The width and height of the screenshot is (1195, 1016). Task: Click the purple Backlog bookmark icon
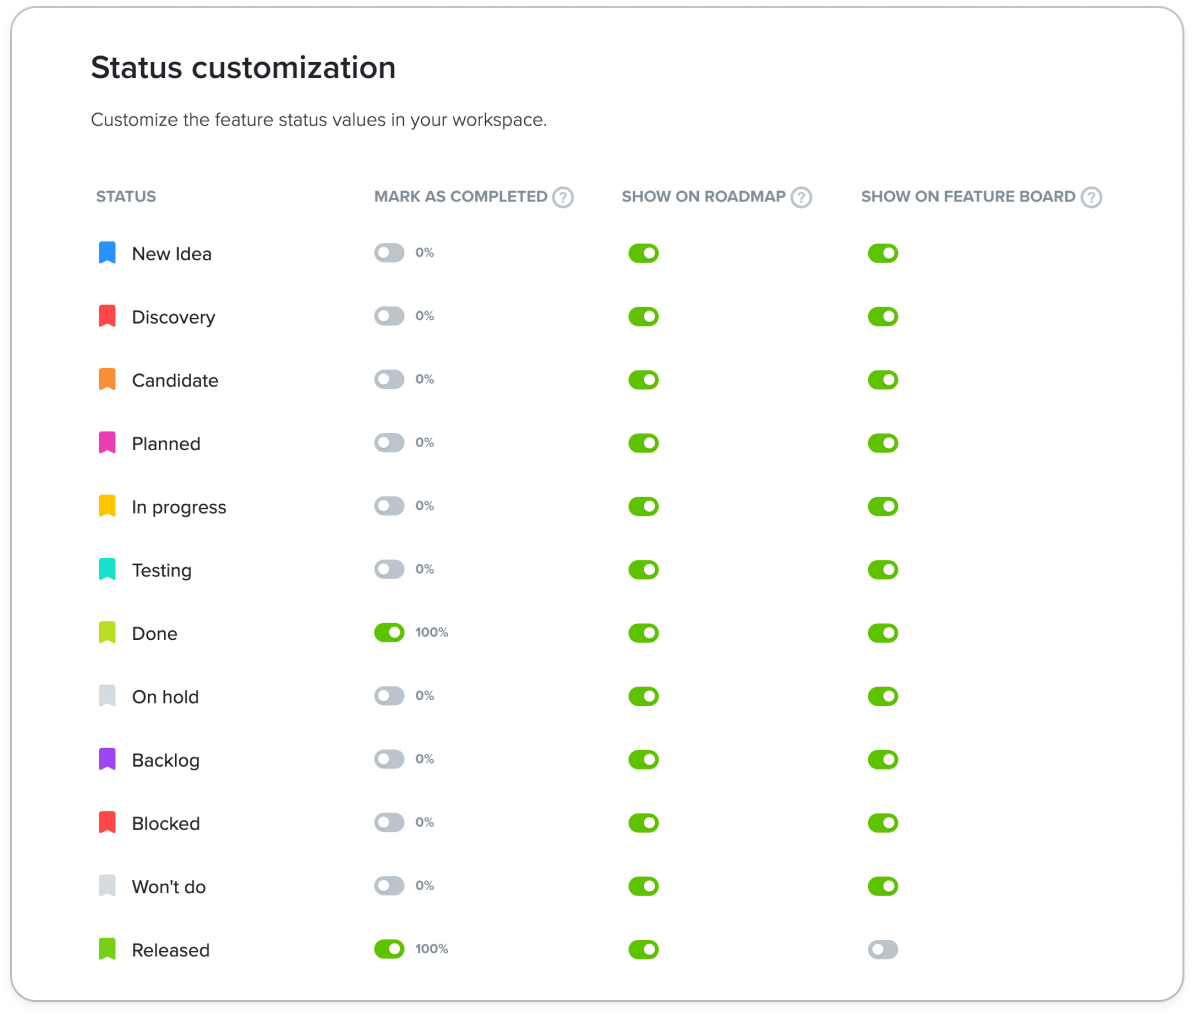[x=107, y=760]
